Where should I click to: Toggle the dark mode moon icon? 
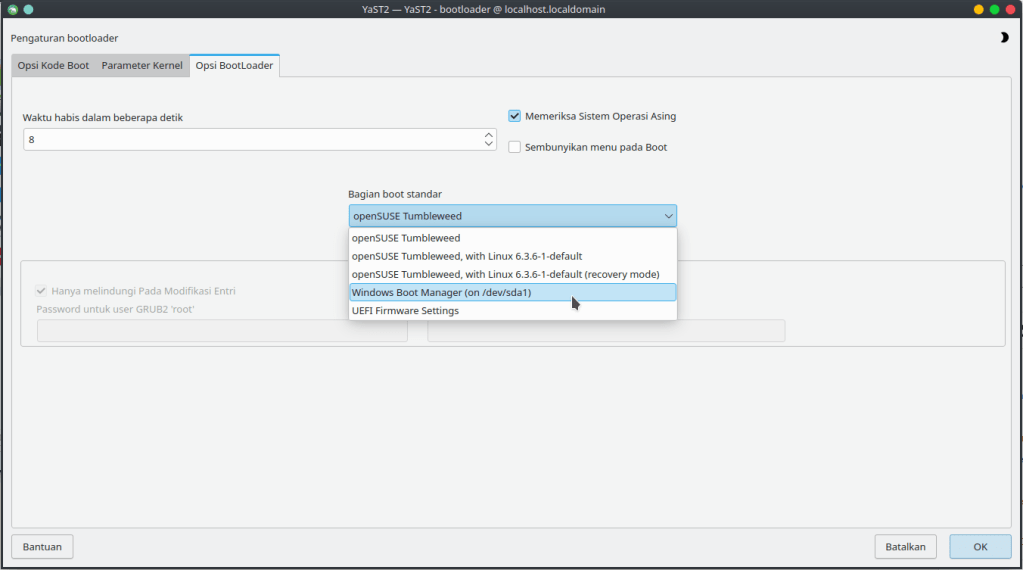pos(1003,38)
